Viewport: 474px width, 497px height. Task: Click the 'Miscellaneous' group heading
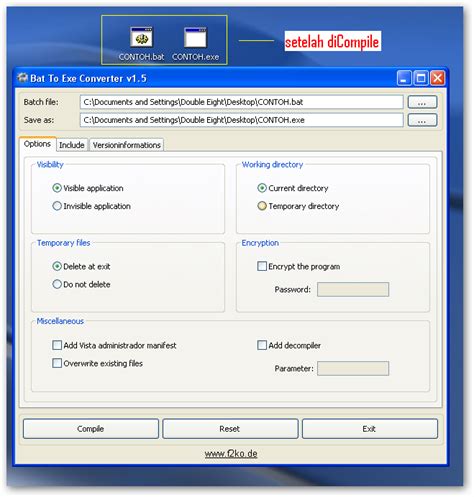(60, 321)
